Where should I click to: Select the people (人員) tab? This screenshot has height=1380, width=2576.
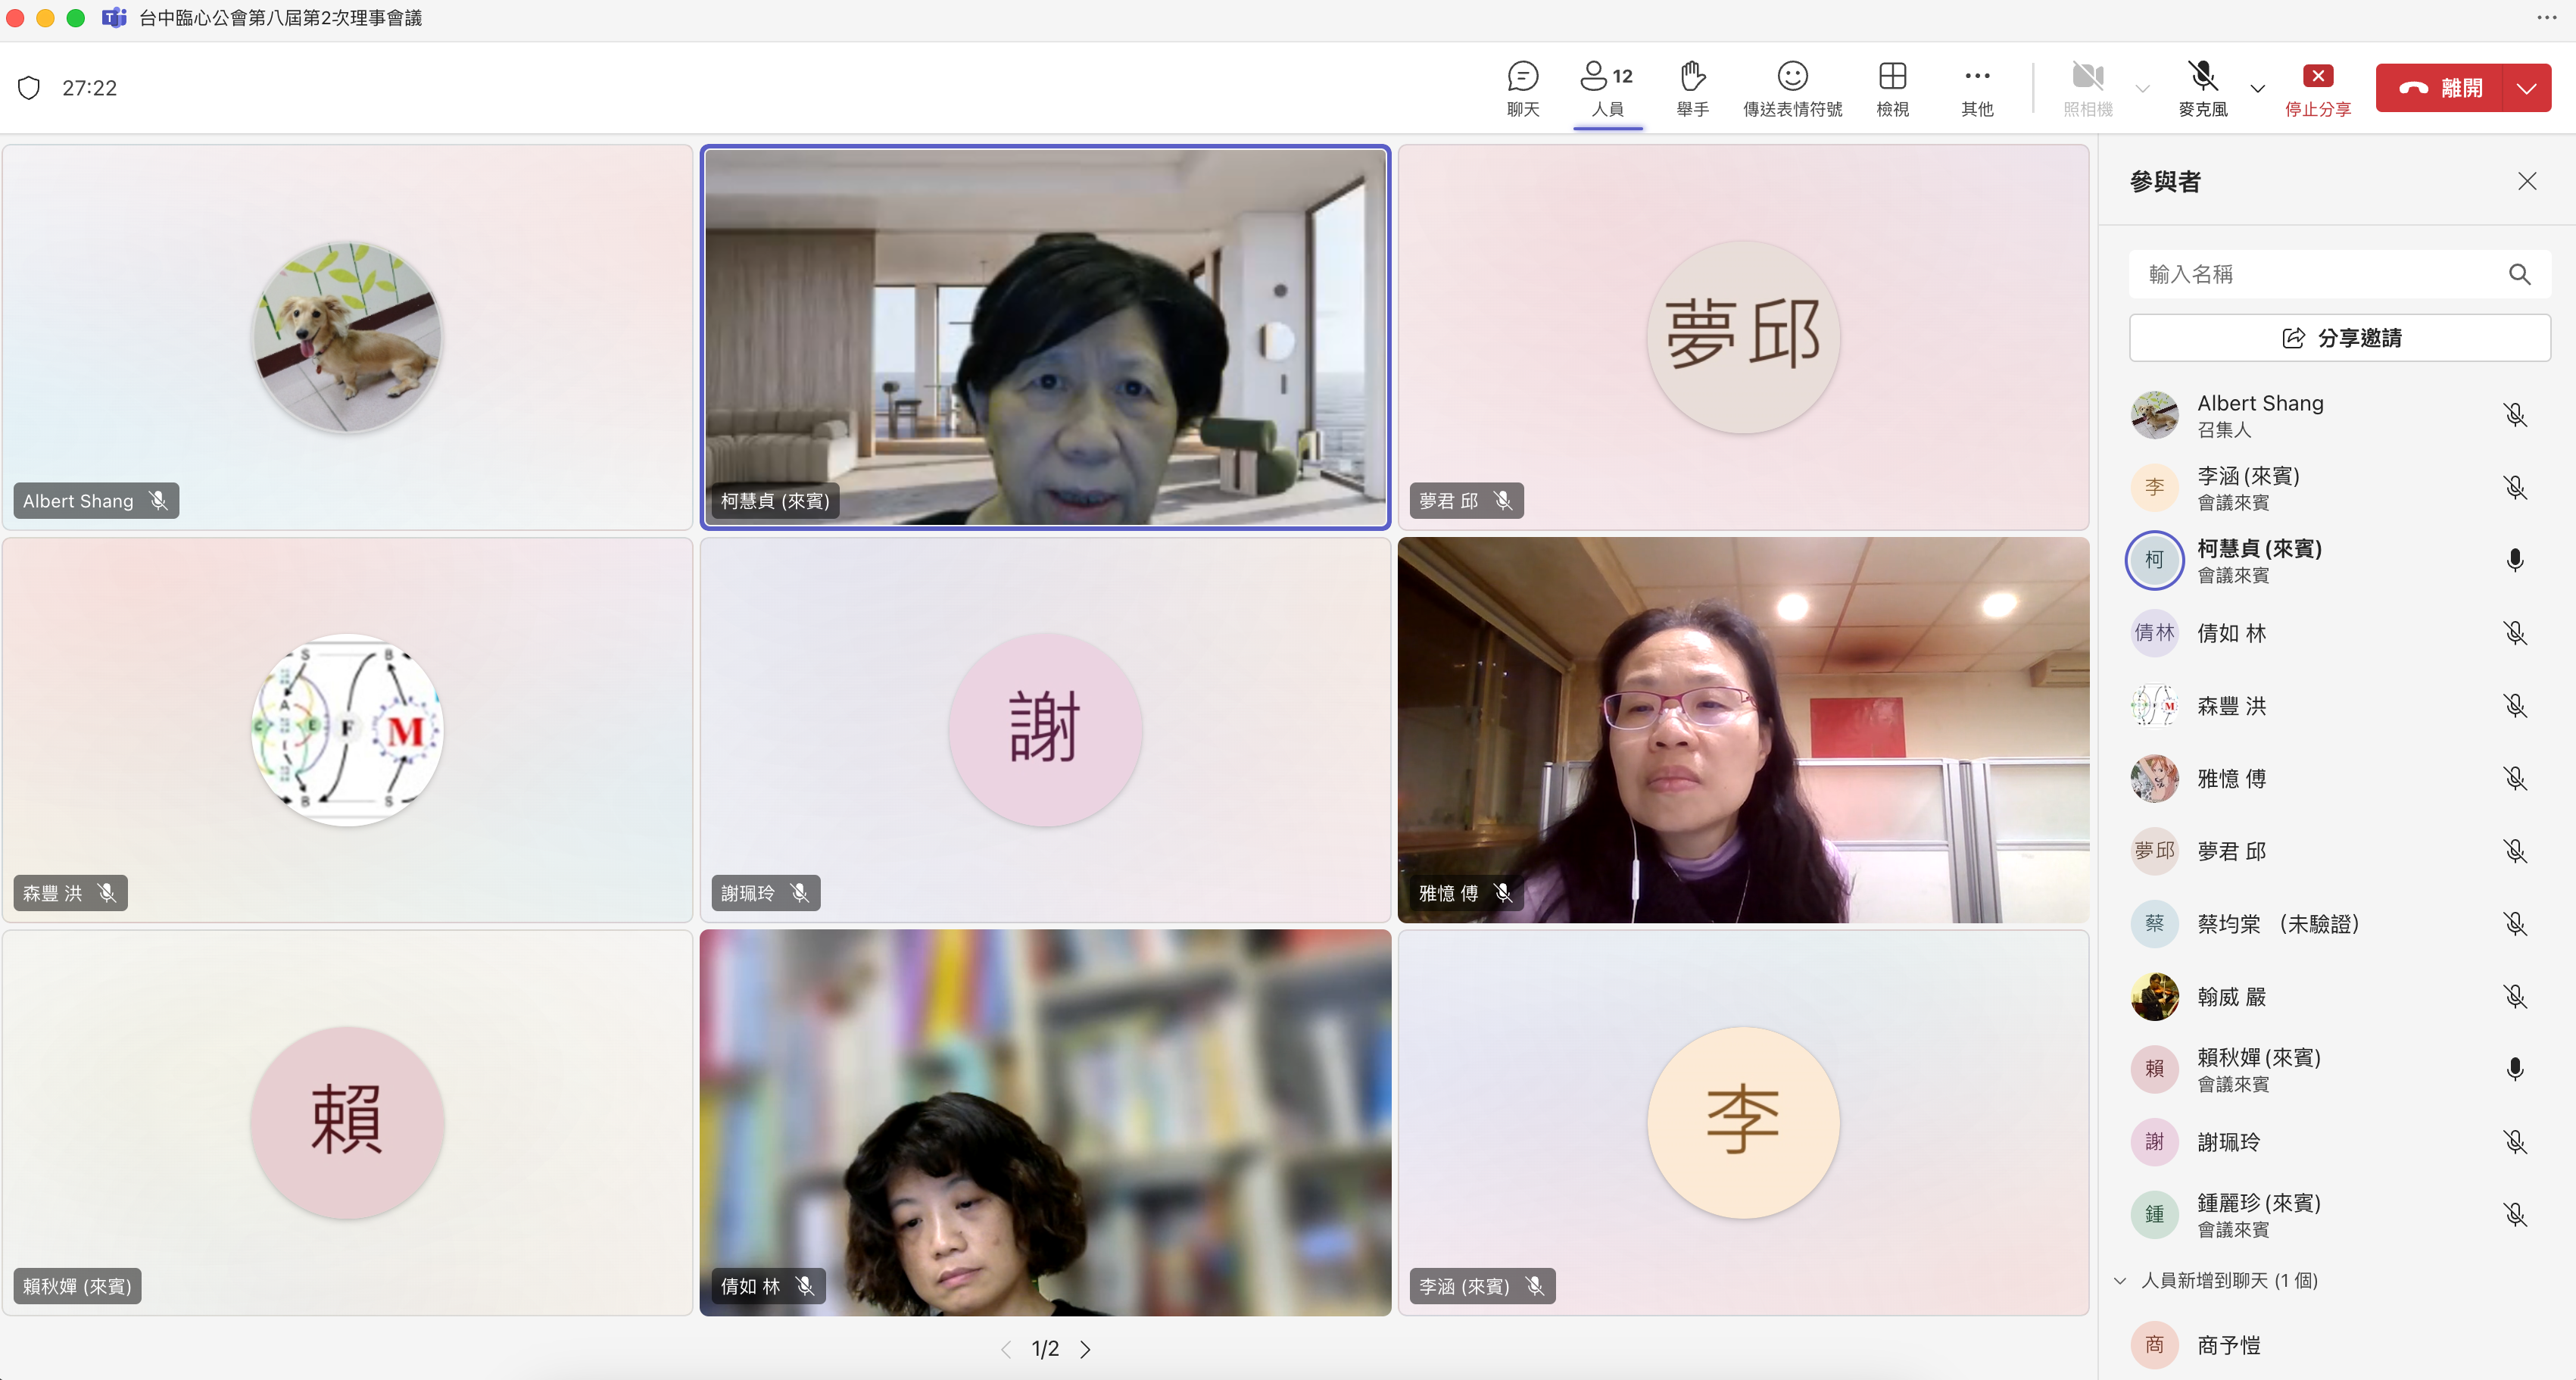(x=1607, y=88)
